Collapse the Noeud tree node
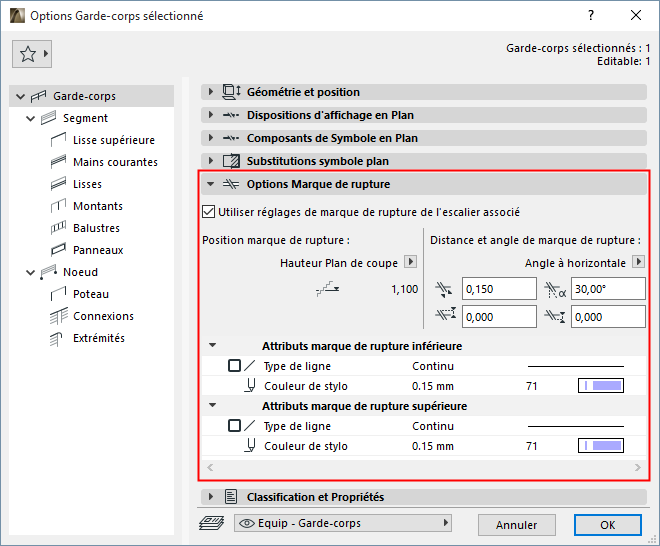This screenshot has height=546, width=660. click(30, 272)
